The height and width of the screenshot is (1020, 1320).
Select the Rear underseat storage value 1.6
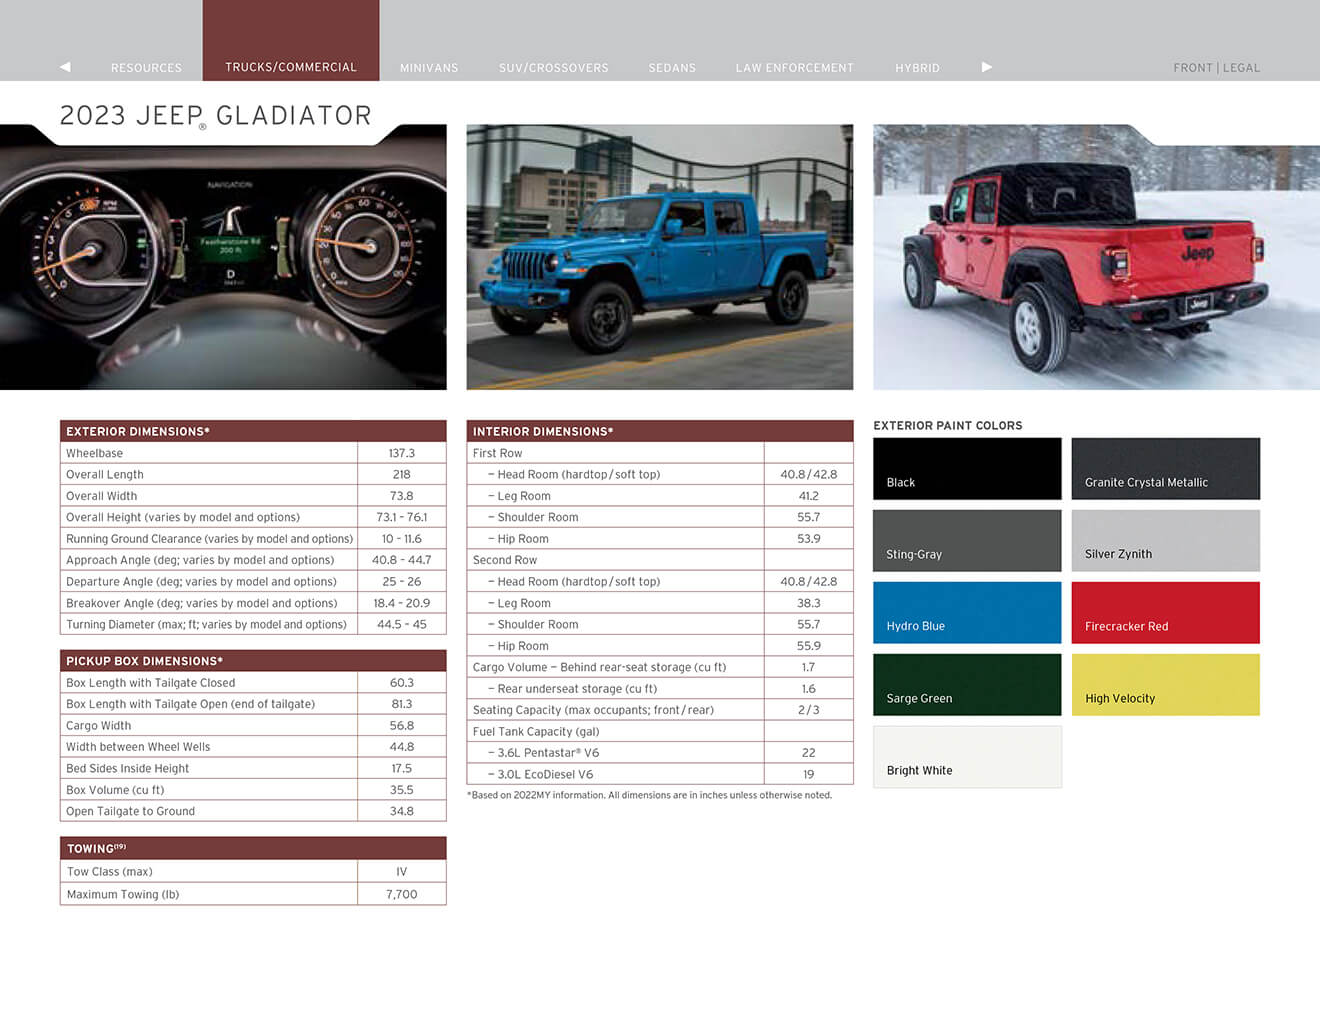809,689
